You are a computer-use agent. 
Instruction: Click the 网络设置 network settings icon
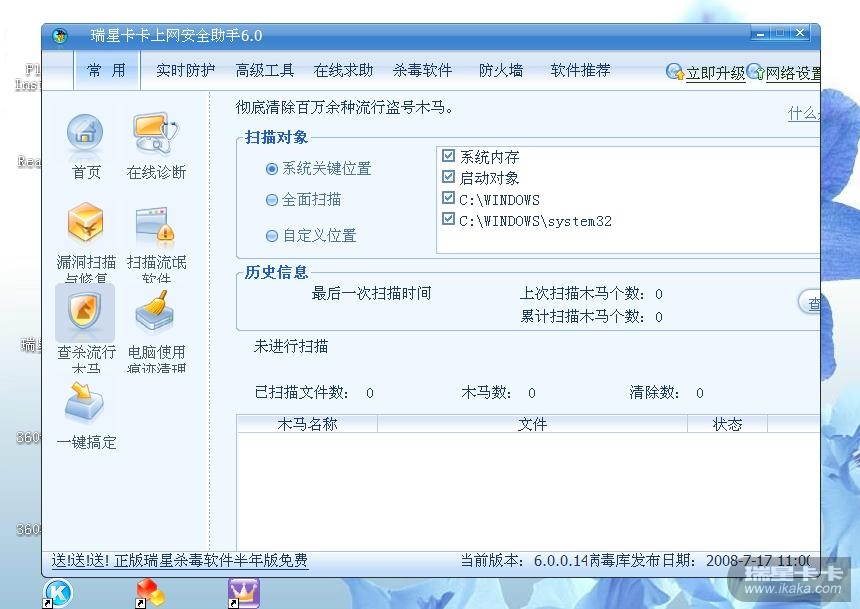click(755, 71)
